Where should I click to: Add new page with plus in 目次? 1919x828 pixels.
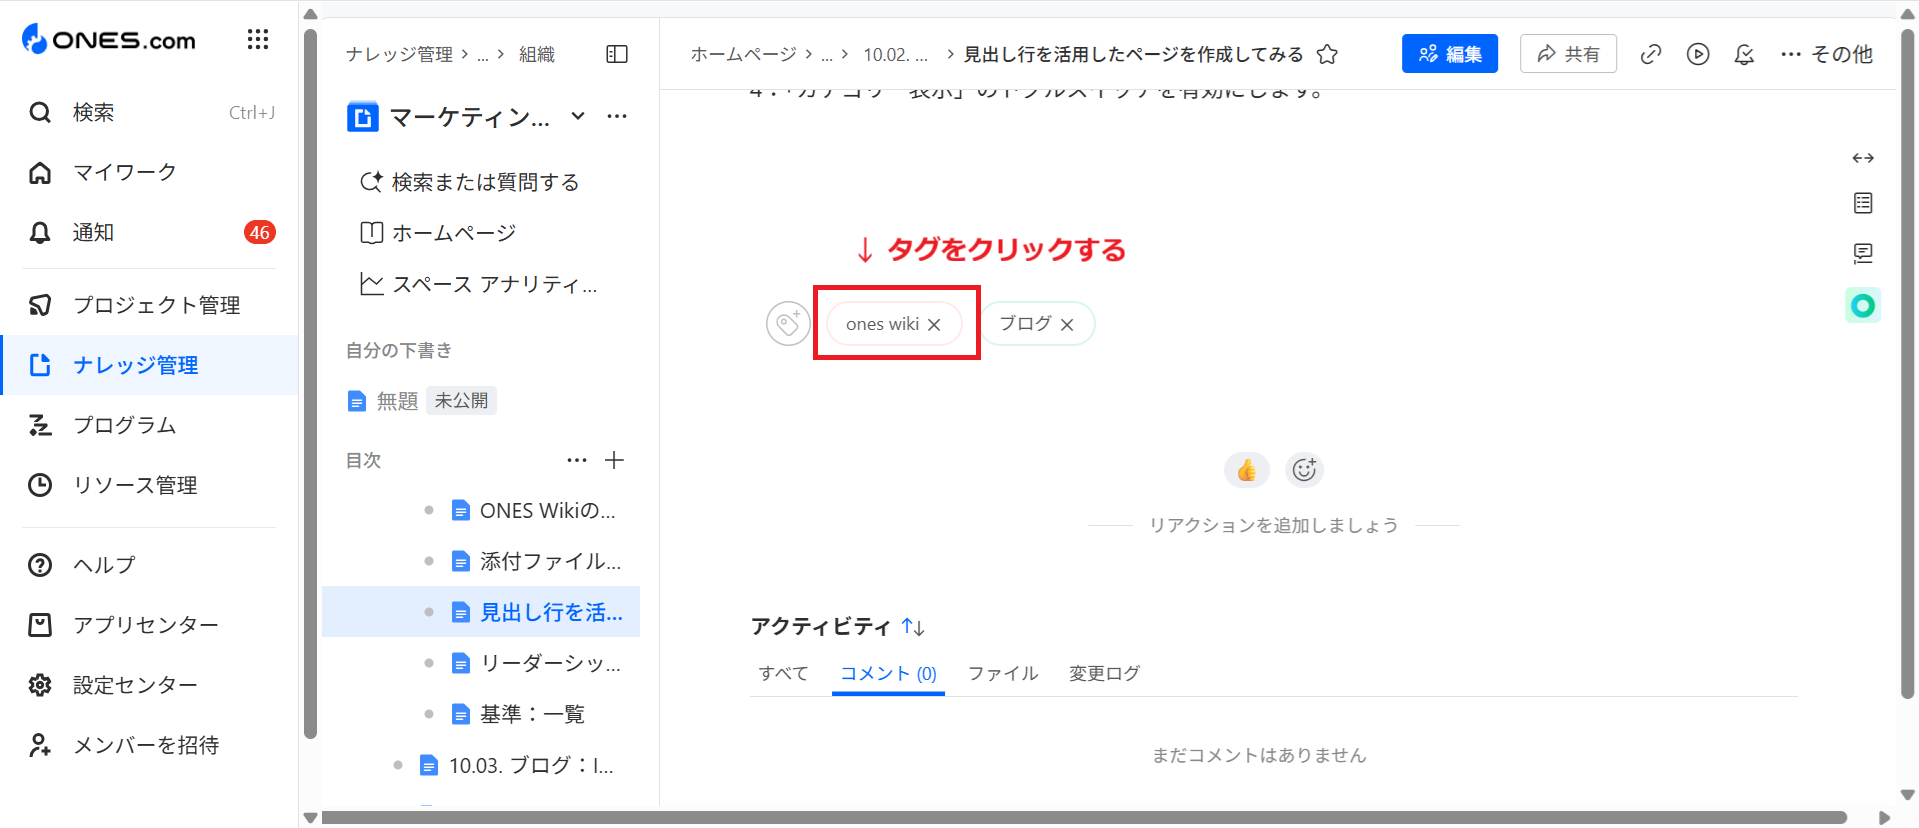tap(615, 460)
